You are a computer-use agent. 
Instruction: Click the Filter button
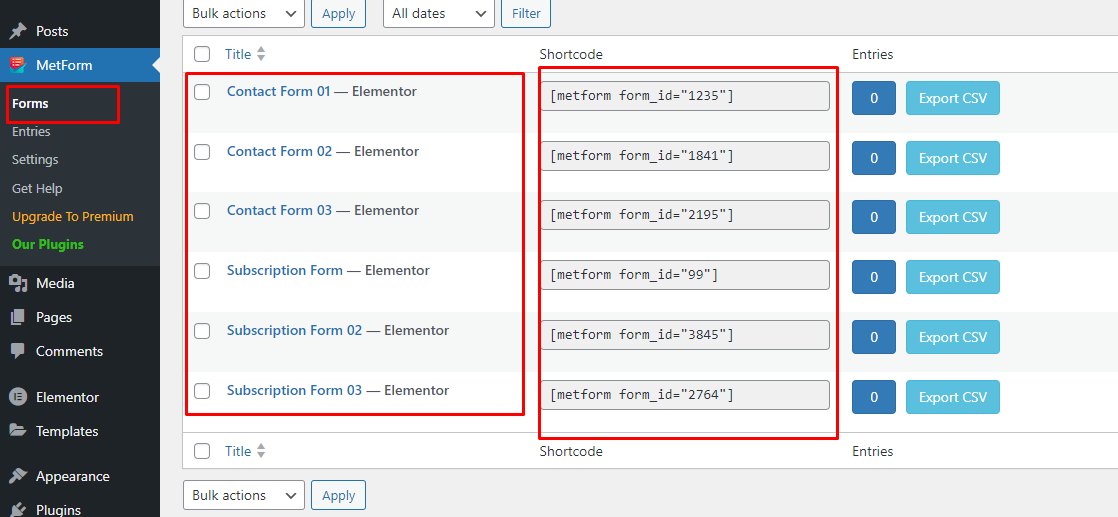526,14
